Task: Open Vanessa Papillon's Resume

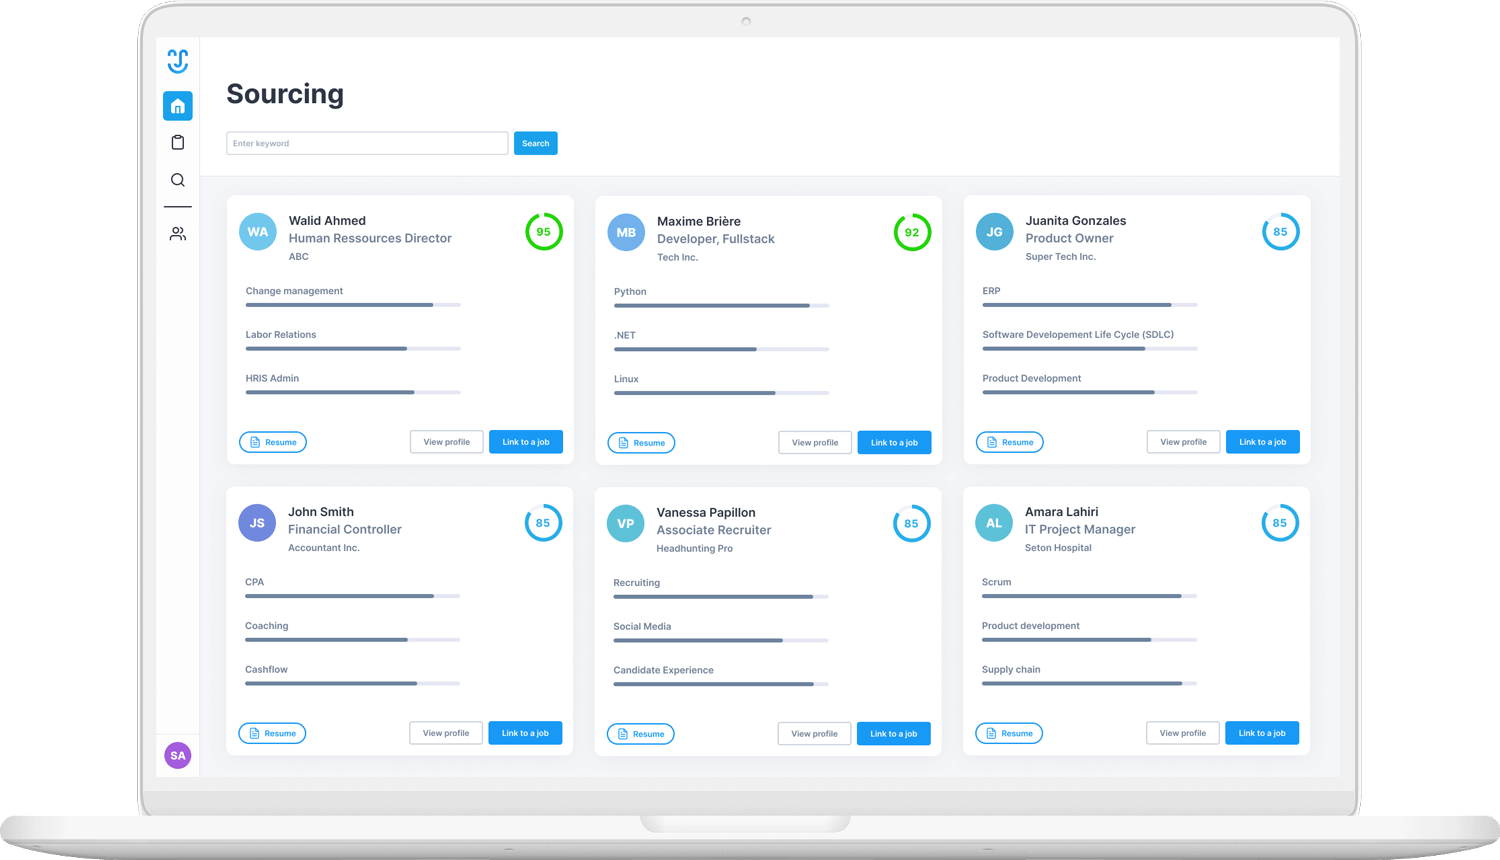Action: (x=641, y=734)
